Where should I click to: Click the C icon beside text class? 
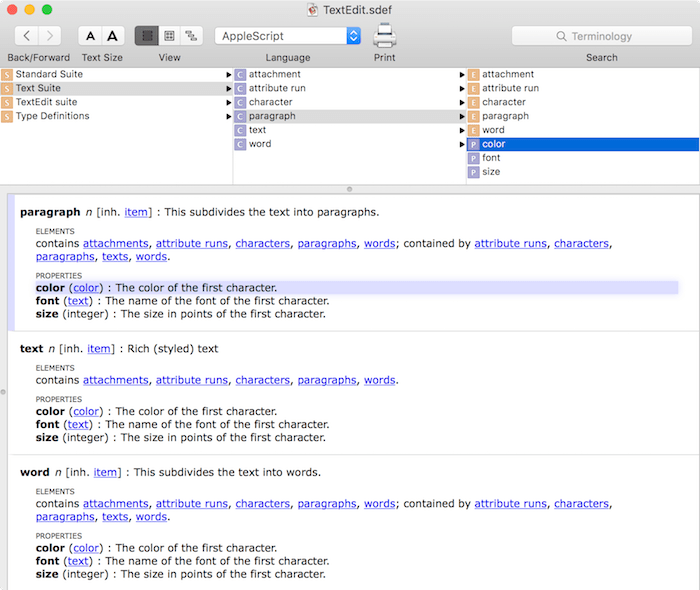(x=240, y=130)
